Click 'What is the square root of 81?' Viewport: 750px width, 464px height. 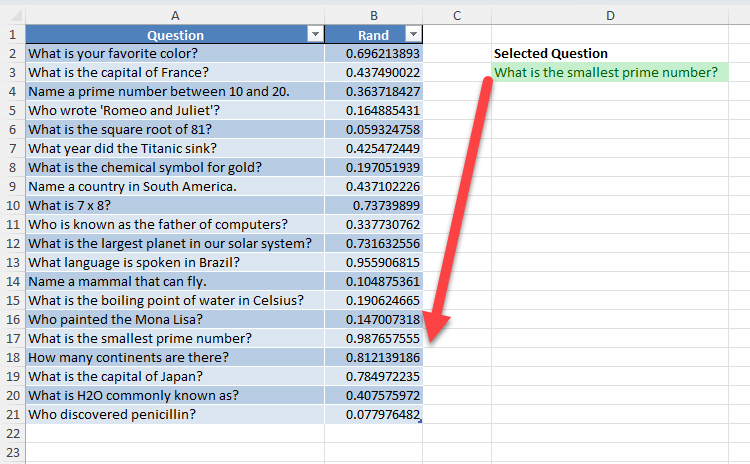175,129
